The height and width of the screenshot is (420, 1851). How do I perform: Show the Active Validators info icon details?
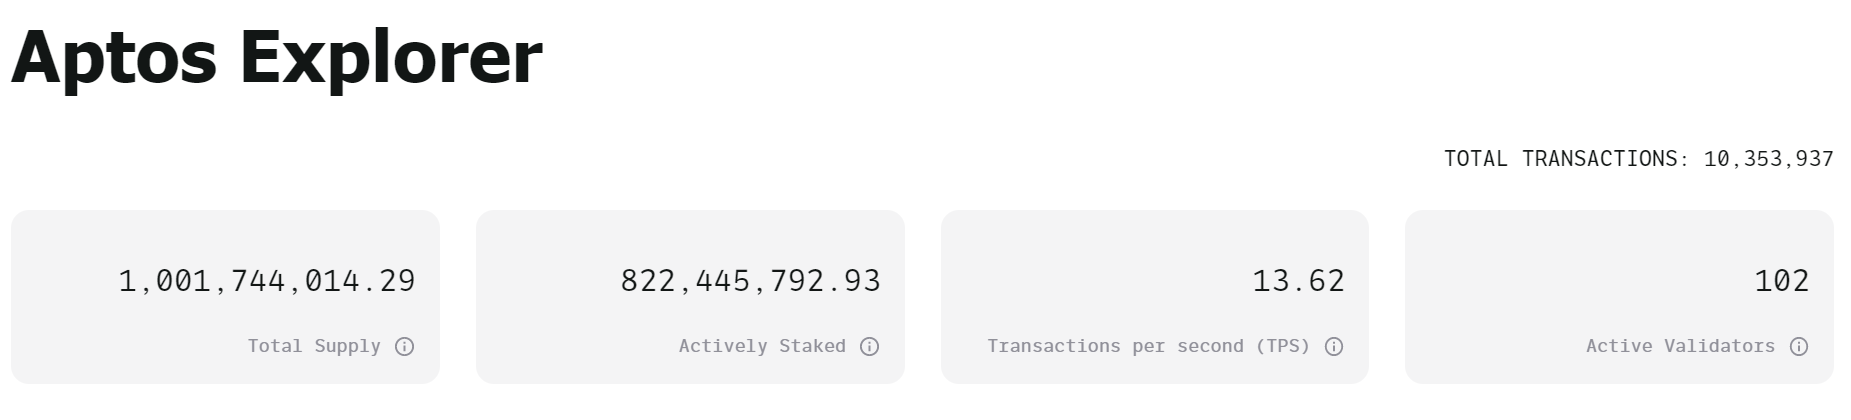[x=1798, y=346]
